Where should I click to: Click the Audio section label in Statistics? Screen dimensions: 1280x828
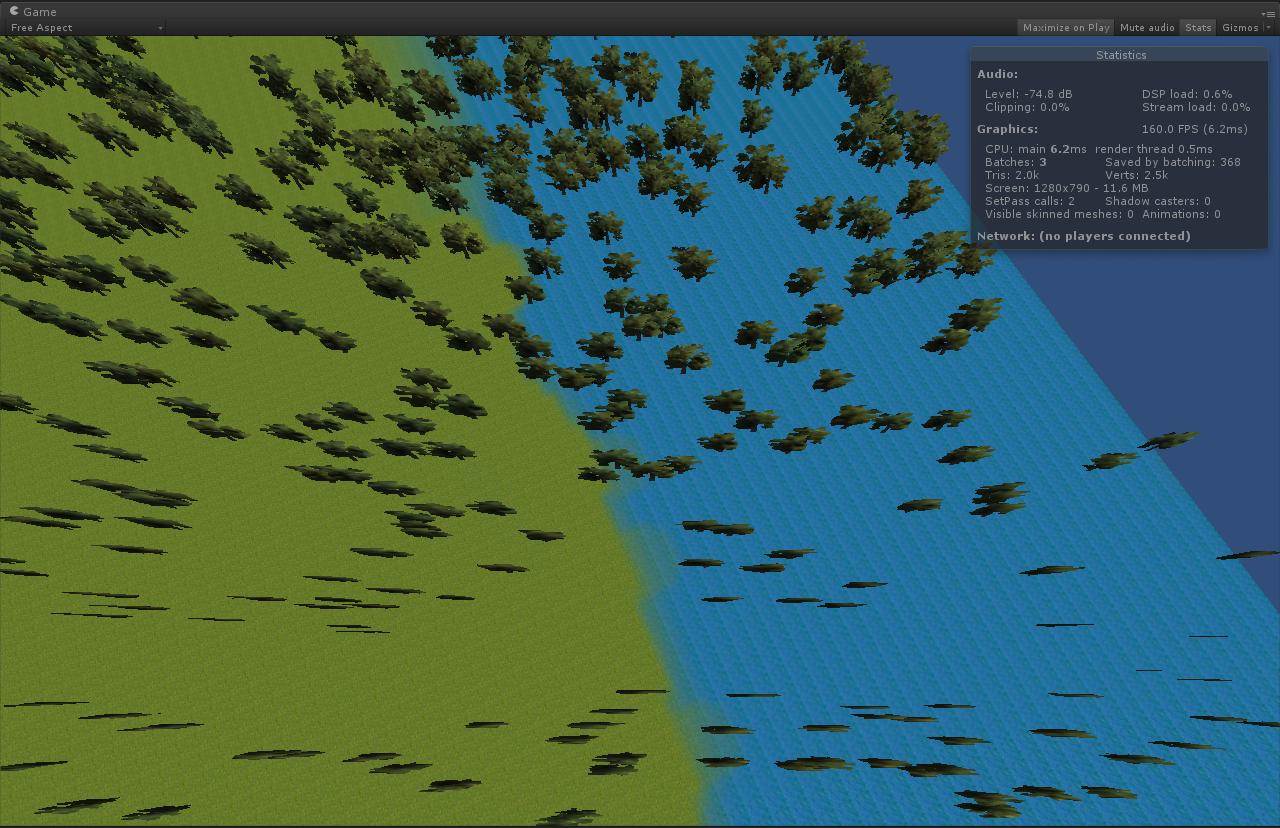pyautogui.click(x=999, y=73)
